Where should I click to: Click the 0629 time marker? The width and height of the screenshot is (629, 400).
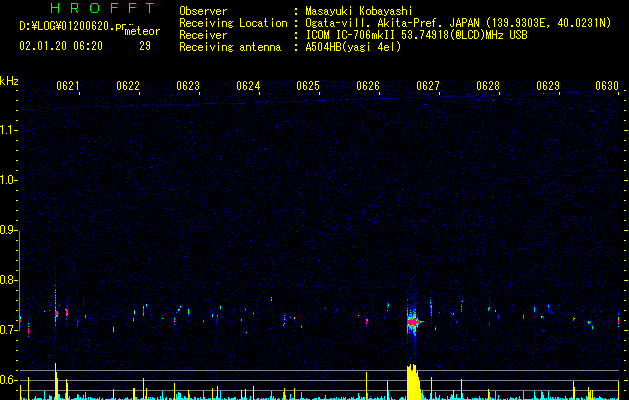coord(548,86)
